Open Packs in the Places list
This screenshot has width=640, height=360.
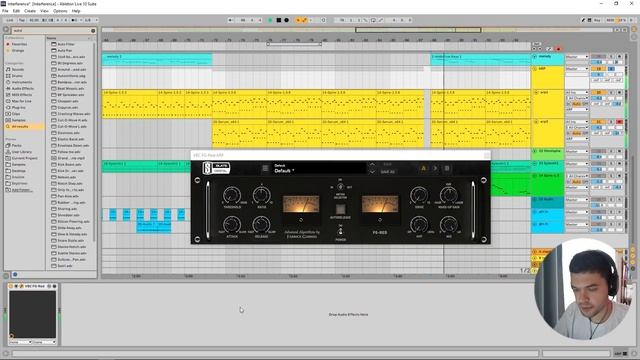(17, 145)
